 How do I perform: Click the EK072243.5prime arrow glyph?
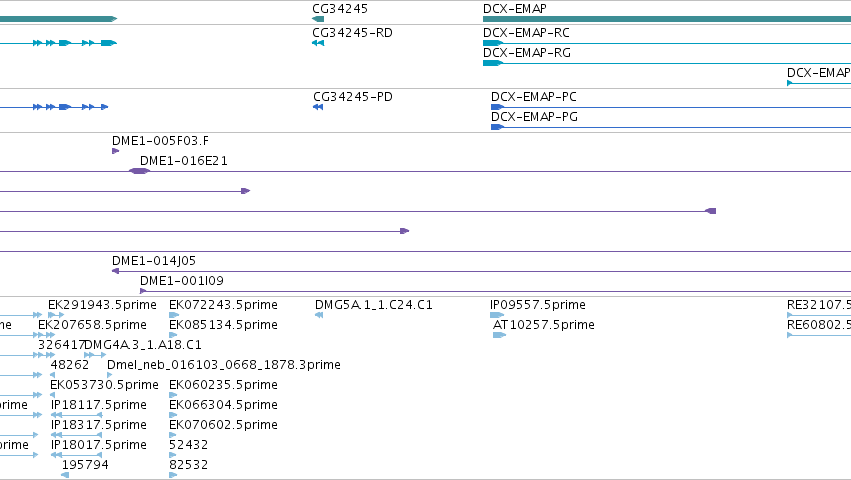point(174,315)
